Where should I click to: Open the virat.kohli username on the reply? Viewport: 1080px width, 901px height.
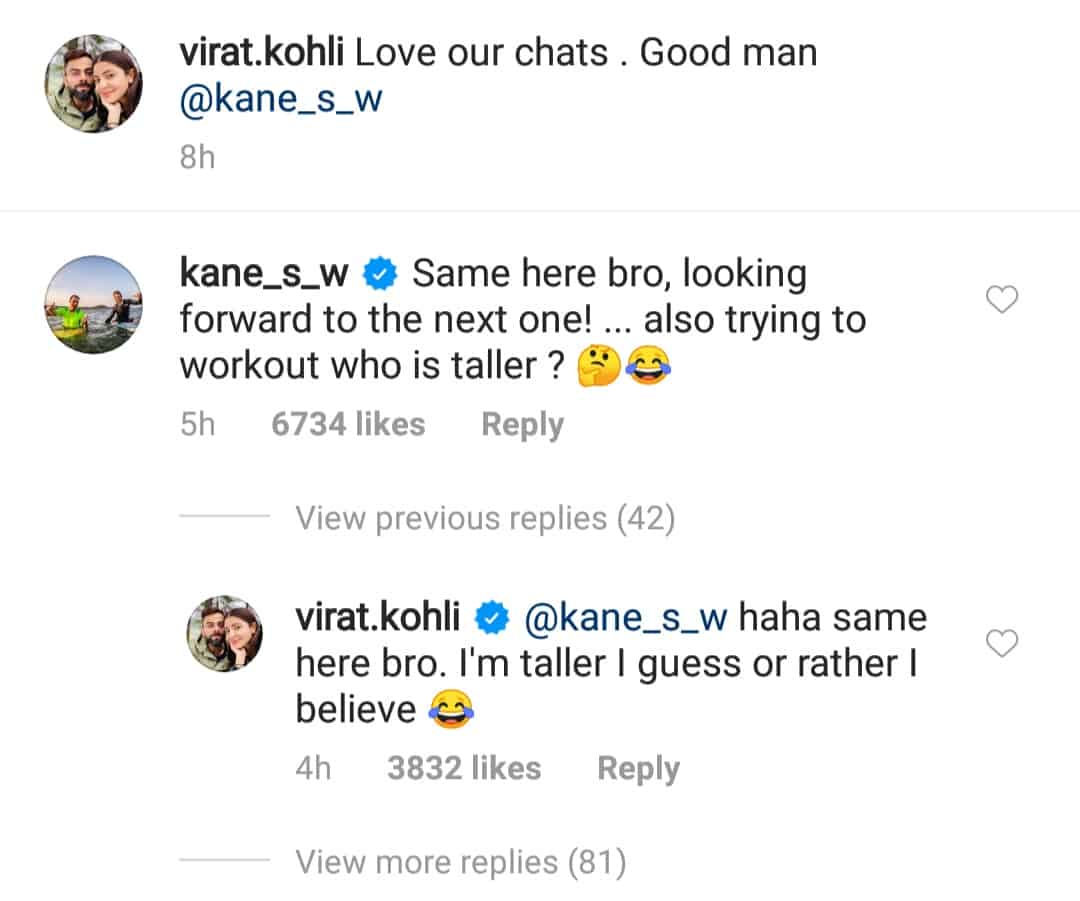point(378,618)
